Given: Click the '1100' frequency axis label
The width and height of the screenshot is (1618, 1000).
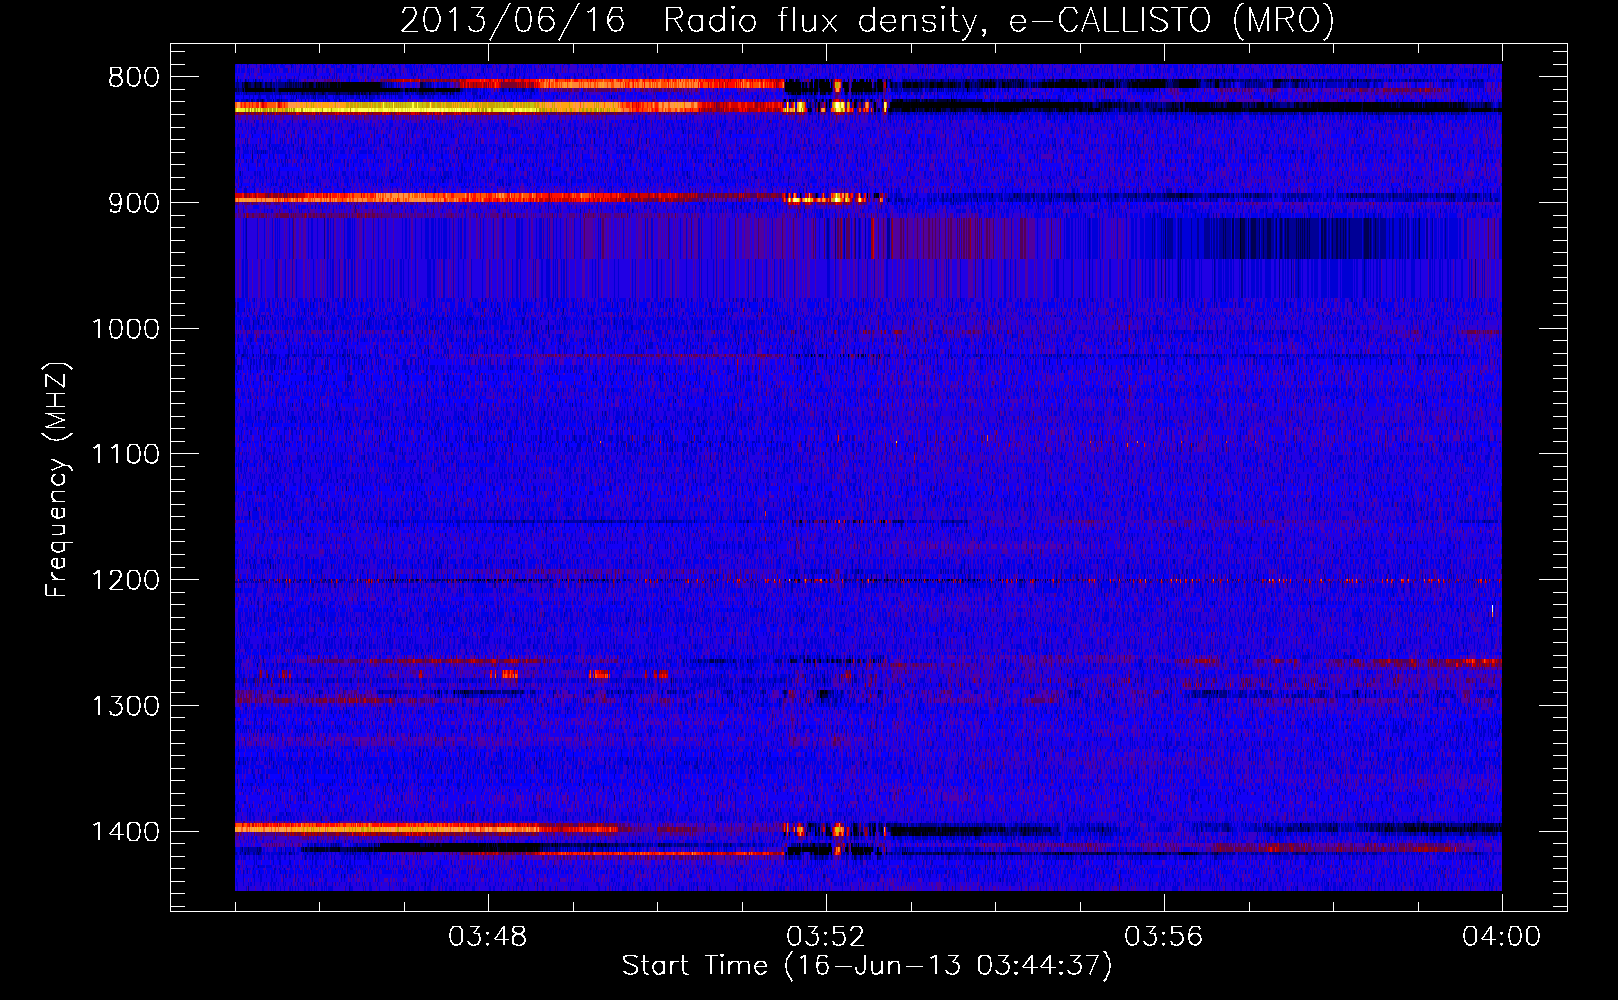Looking at the screenshot, I should click(x=125, y=455).
